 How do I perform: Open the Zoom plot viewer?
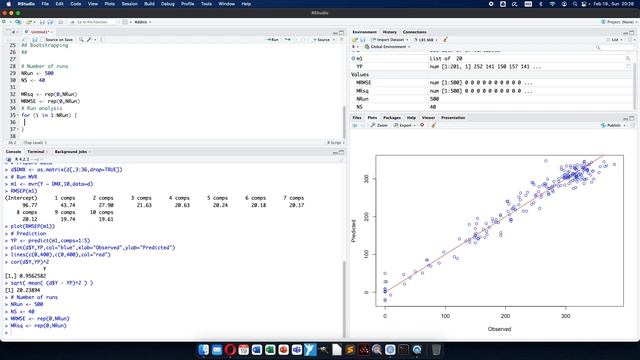(379, 125)
